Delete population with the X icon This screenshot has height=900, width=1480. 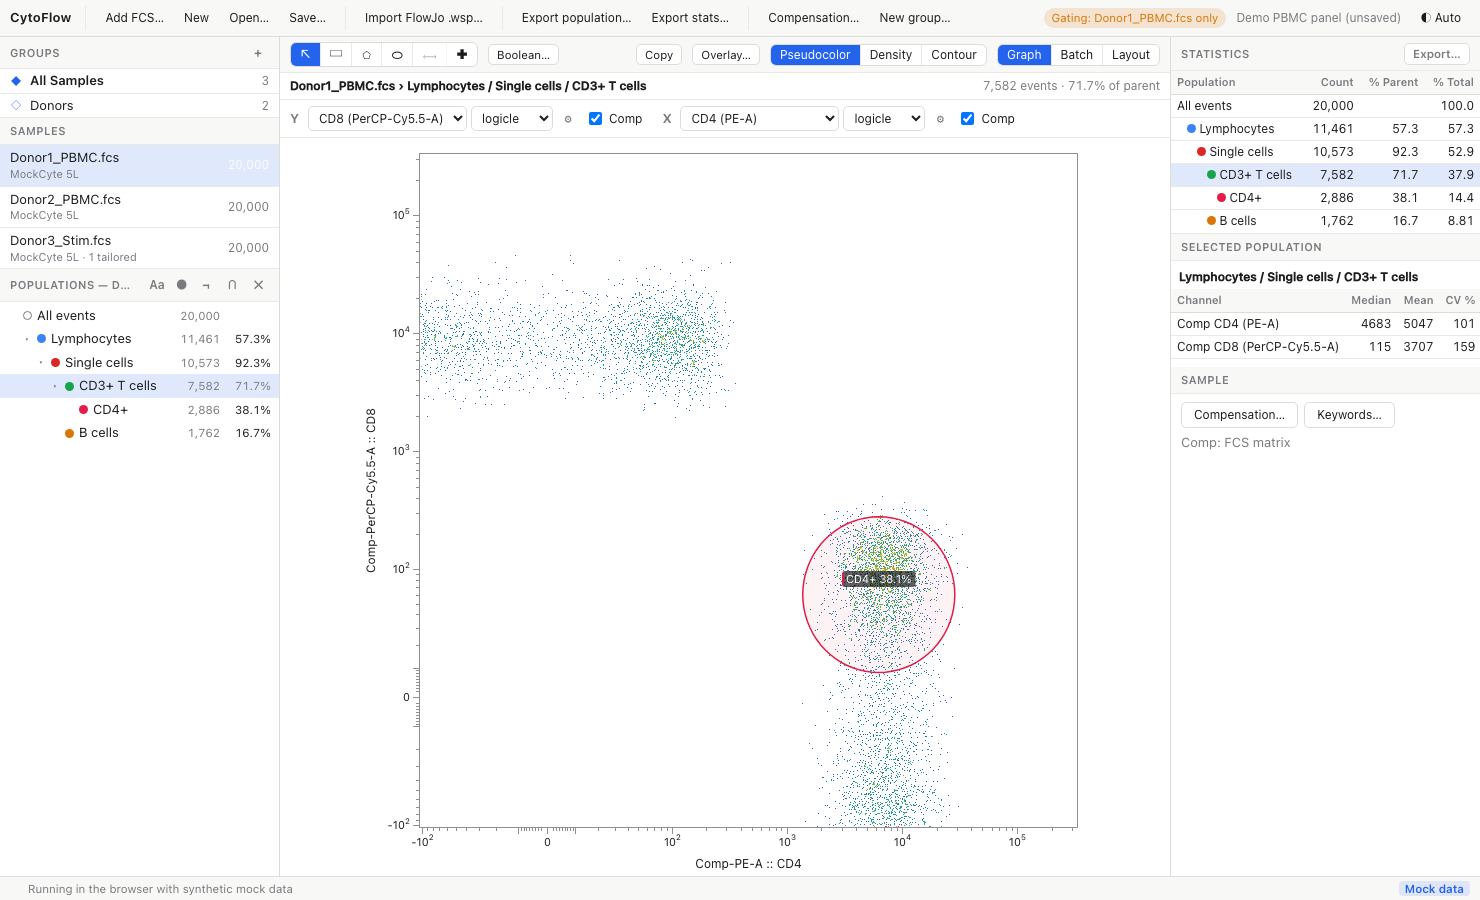[x=259, y=285]
